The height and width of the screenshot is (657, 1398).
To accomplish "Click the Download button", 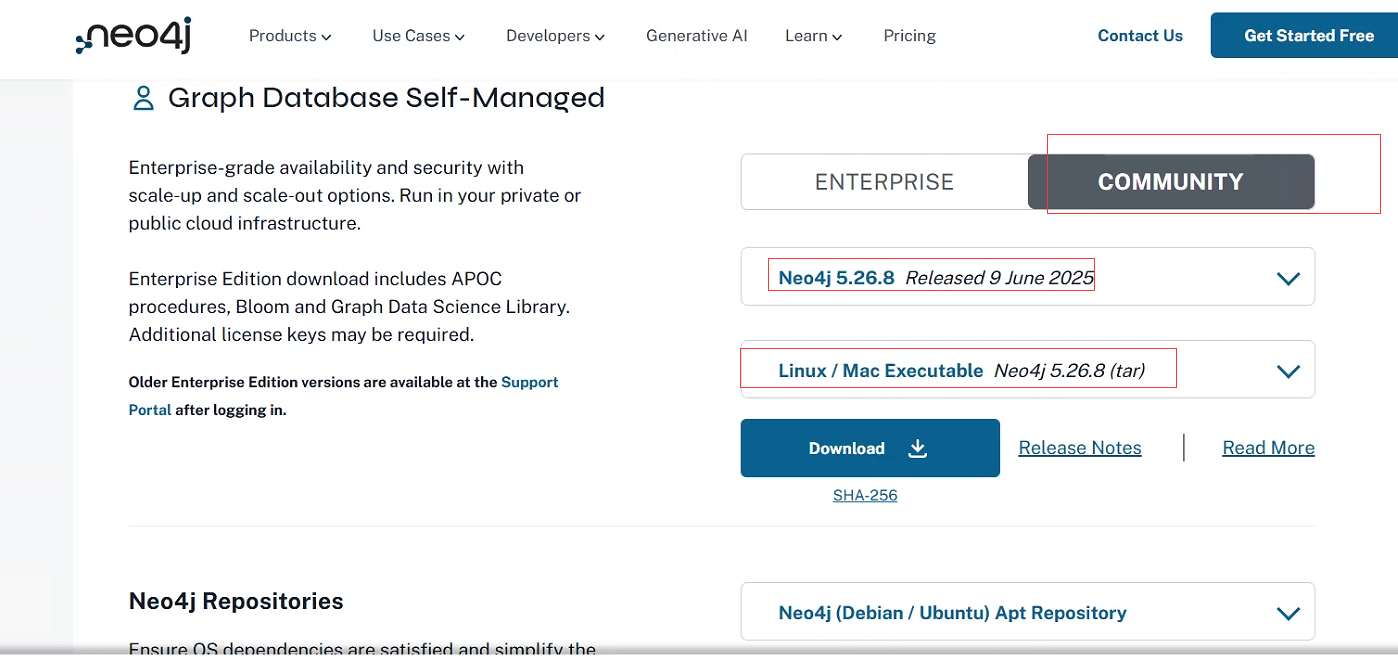I will pos(869,448).
